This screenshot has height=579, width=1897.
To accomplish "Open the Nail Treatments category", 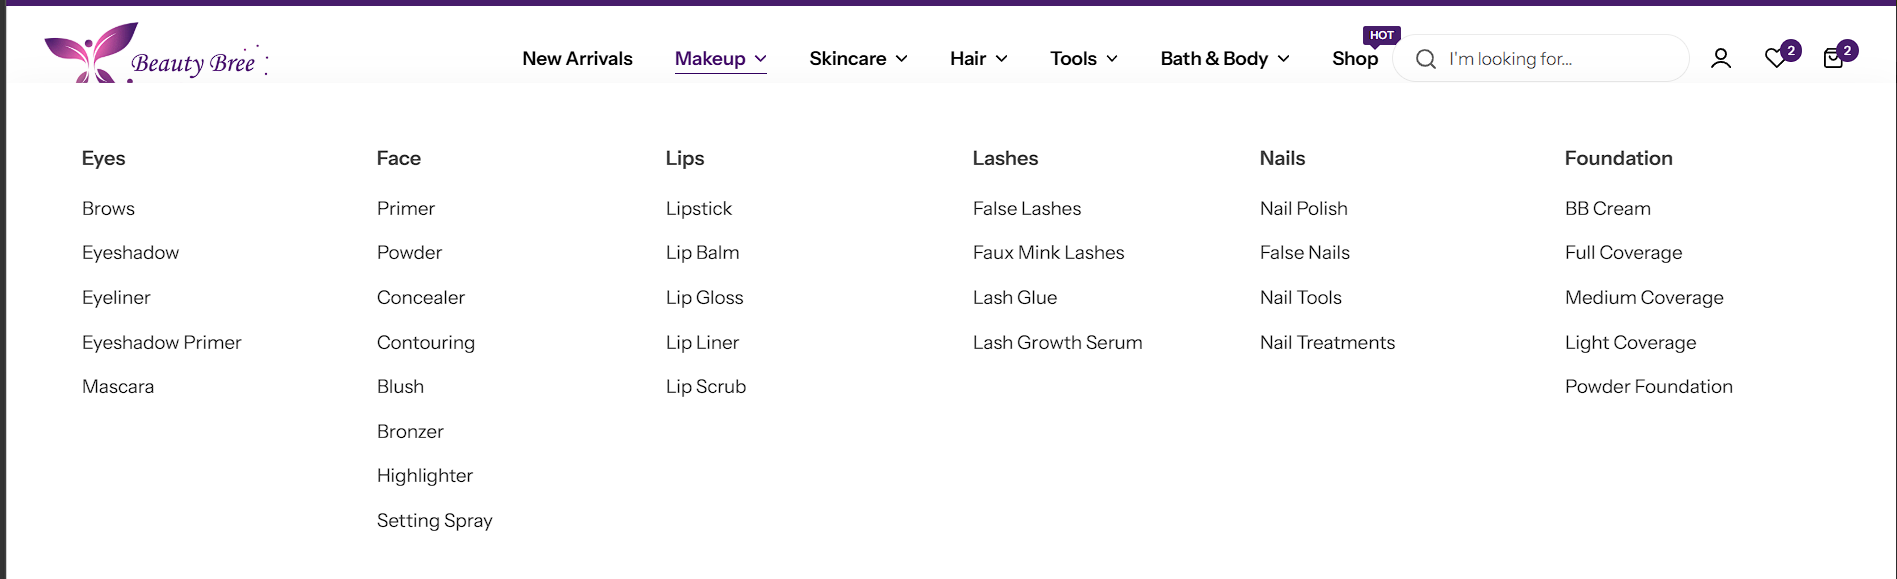I will (1327, 342).
